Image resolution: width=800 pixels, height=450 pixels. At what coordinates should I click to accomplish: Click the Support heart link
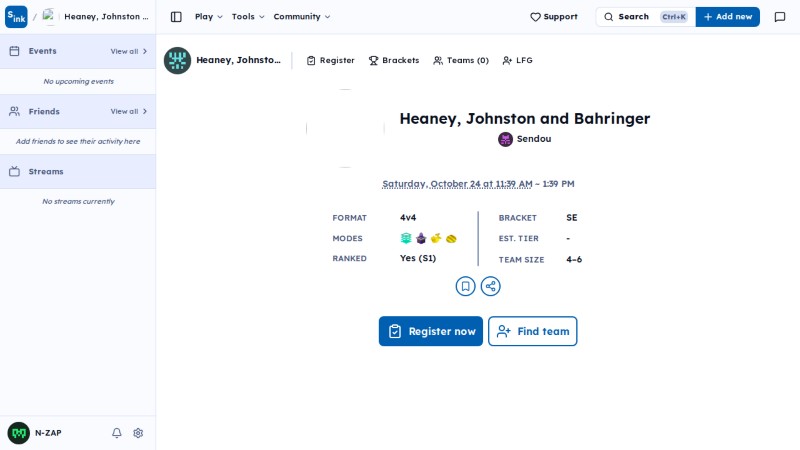pyautogui.click(x=554, y=17)
